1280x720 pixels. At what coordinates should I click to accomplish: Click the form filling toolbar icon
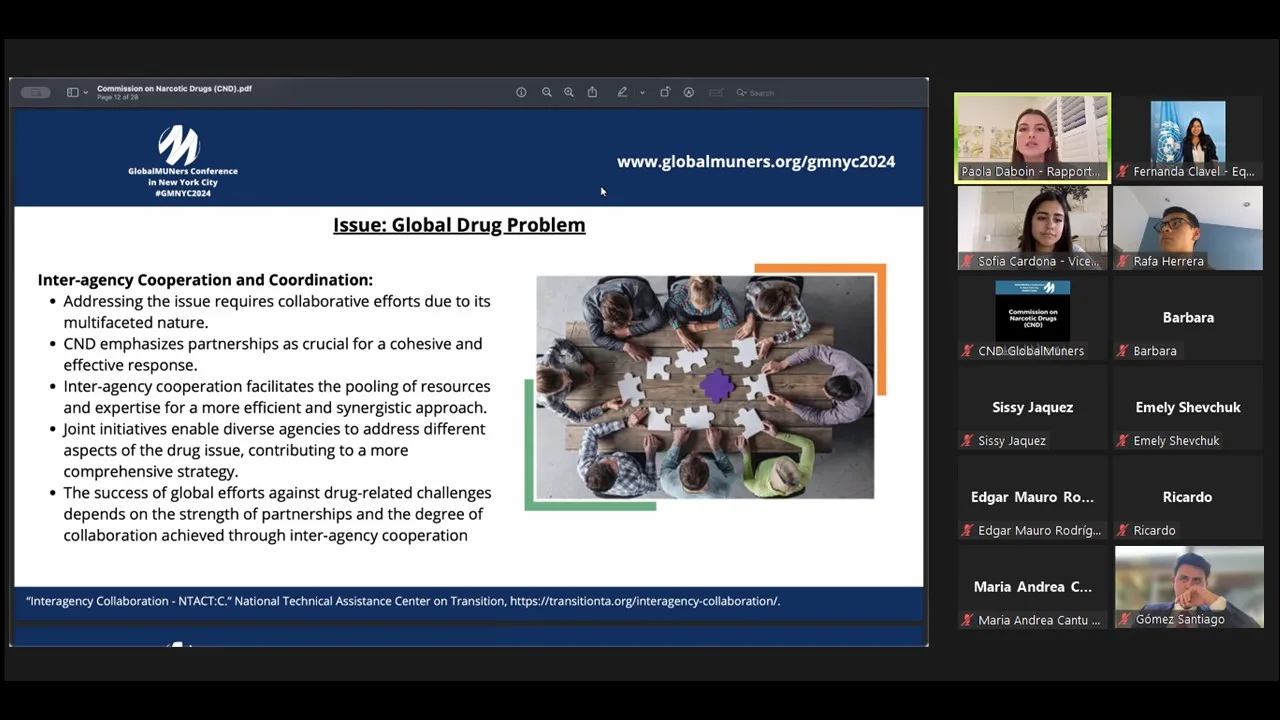716,92
